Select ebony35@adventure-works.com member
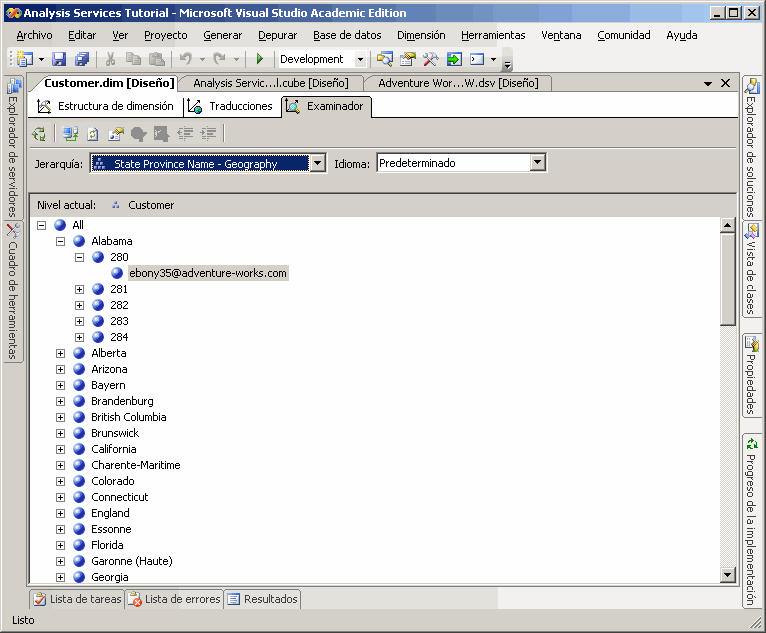 (208, 273)
